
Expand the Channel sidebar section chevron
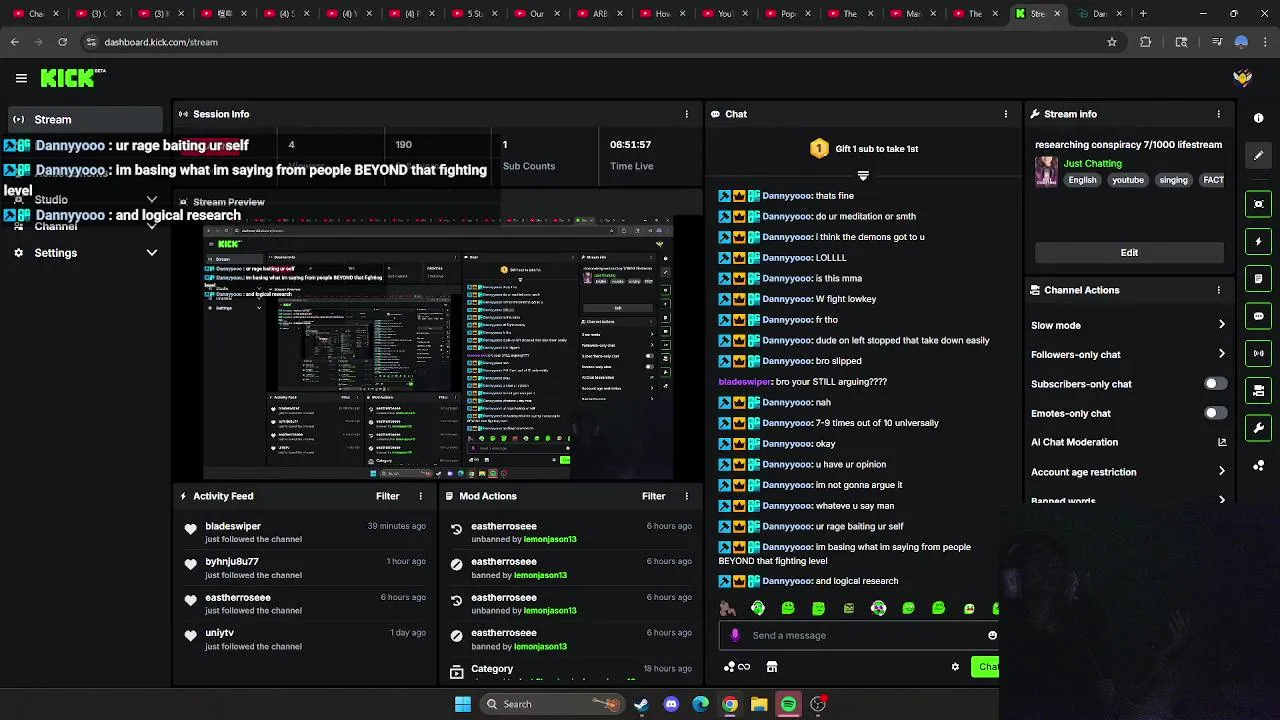pos(152,227)
